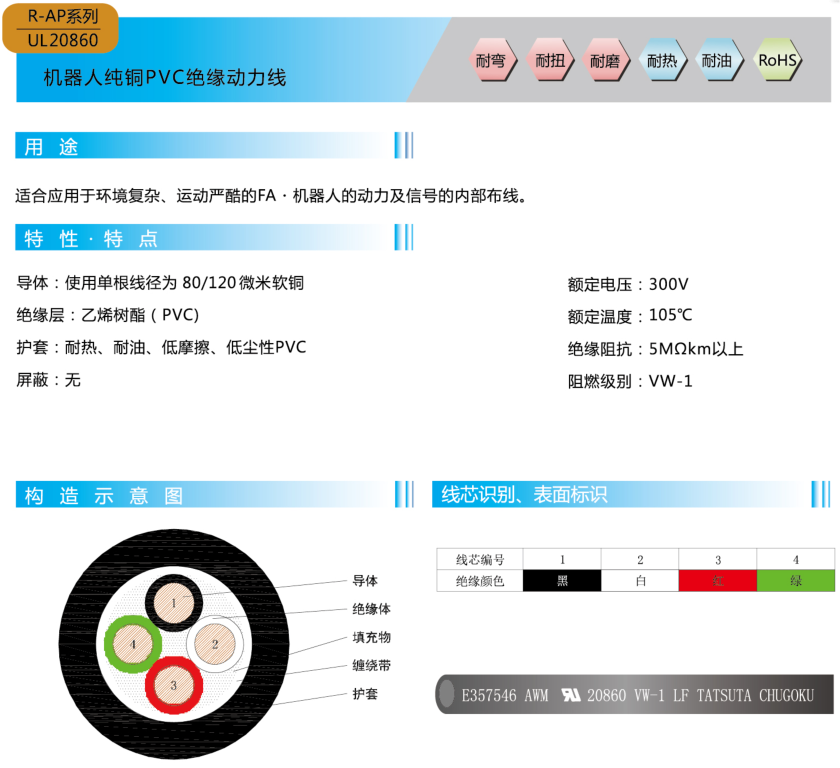Click the 耐扭 hexagon badge

(x=549, y=61)
